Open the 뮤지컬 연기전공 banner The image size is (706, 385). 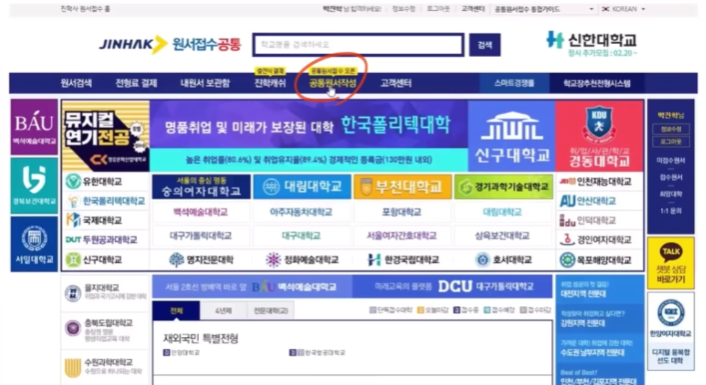[x=106, y=136]
